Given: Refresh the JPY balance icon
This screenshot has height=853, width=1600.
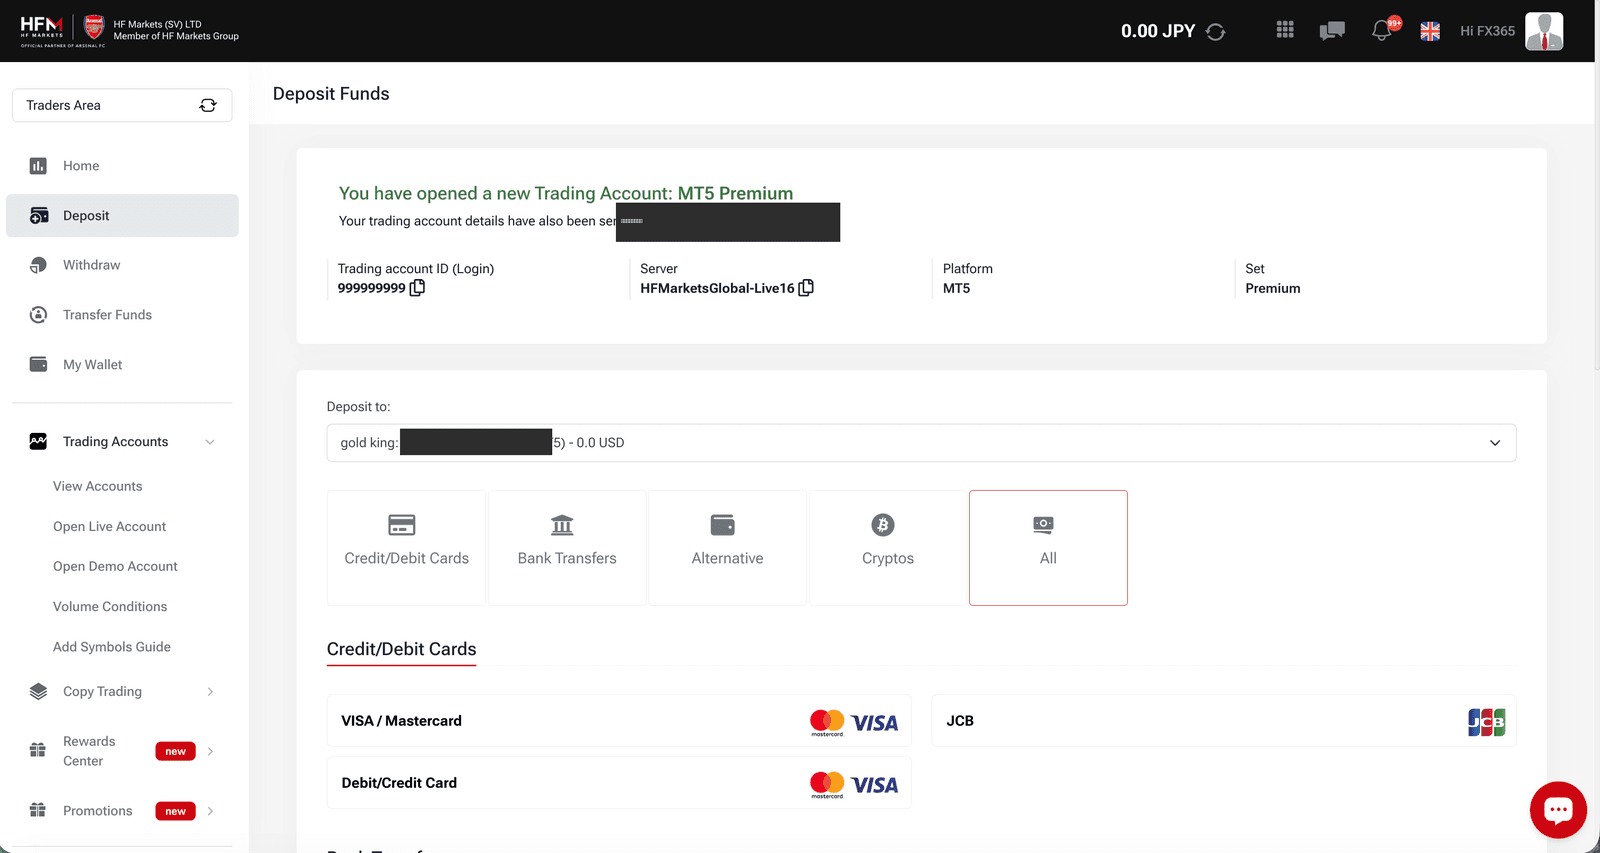Looking at the screenshot, I should [x=1215, y=32].
